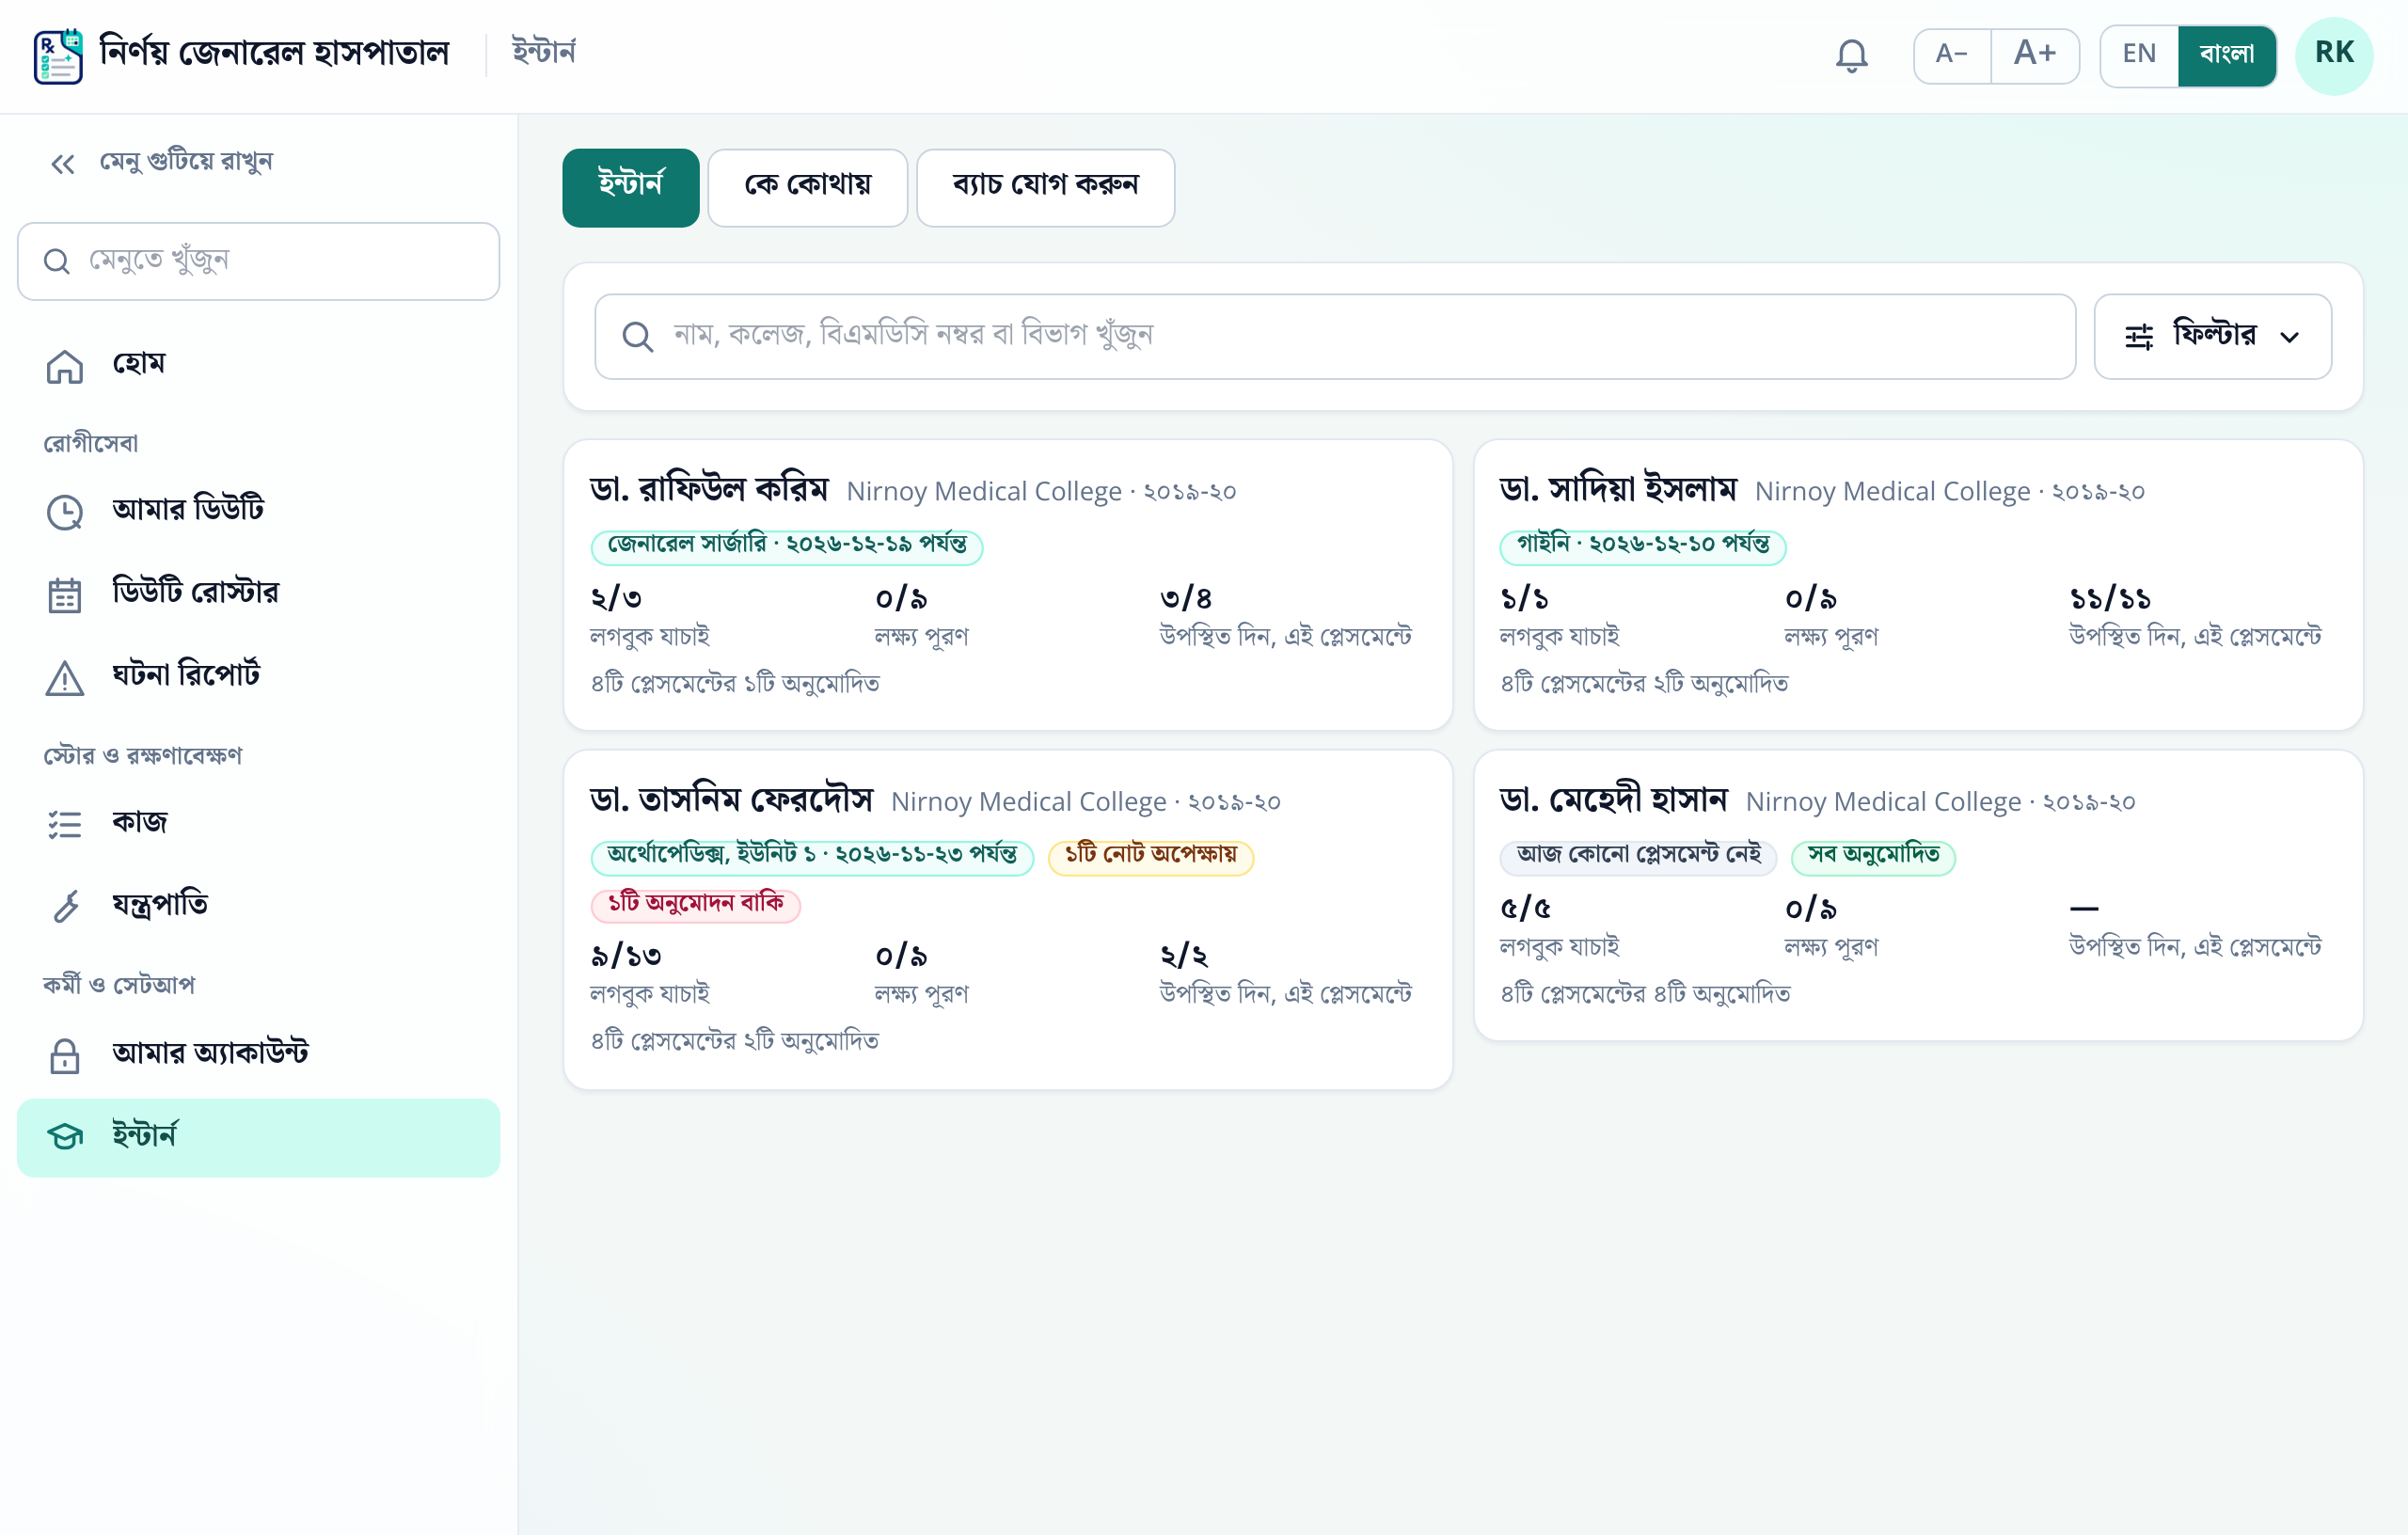Switch language to বাংলা

[2226, 55]
